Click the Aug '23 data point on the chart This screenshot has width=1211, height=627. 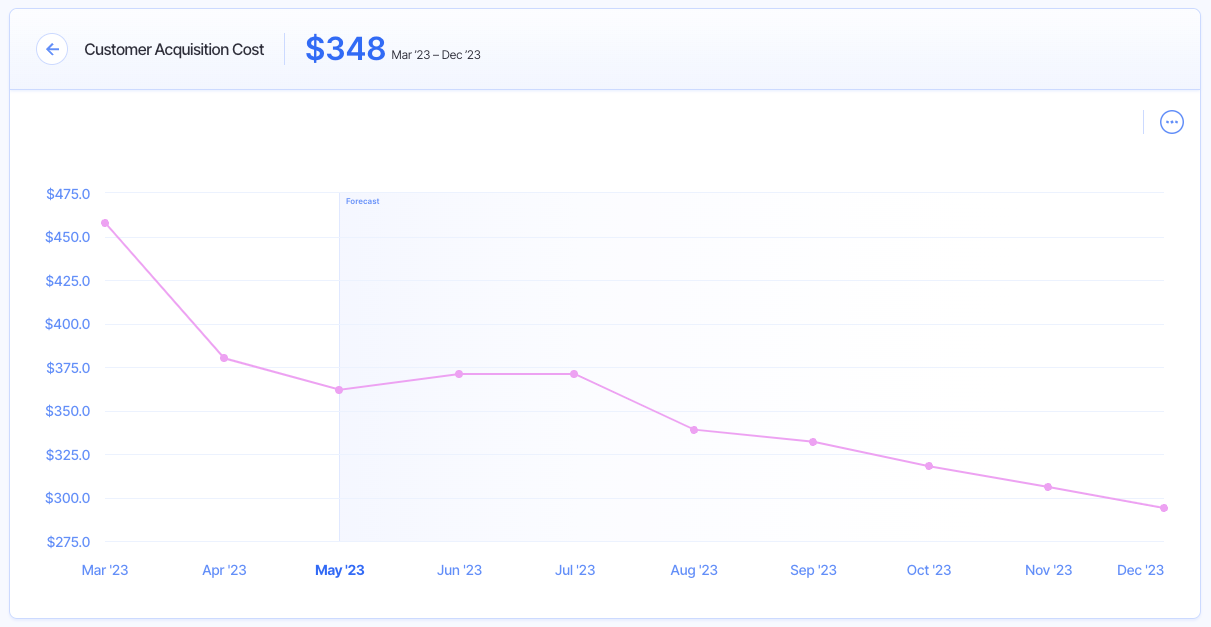[694, 429]
